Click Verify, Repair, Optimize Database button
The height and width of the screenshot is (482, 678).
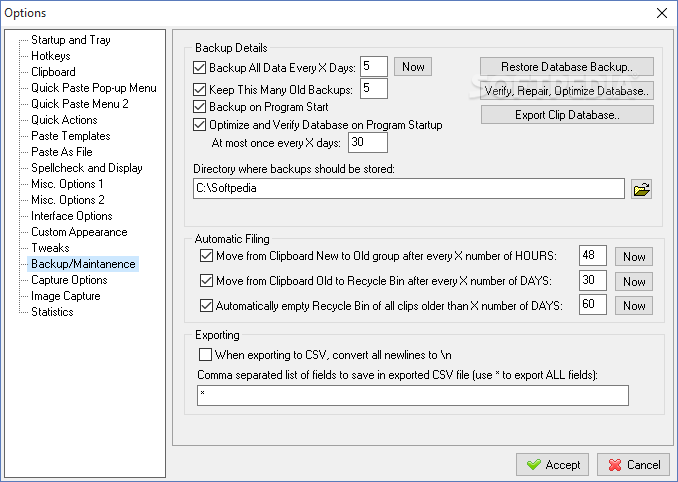point(567,91)
